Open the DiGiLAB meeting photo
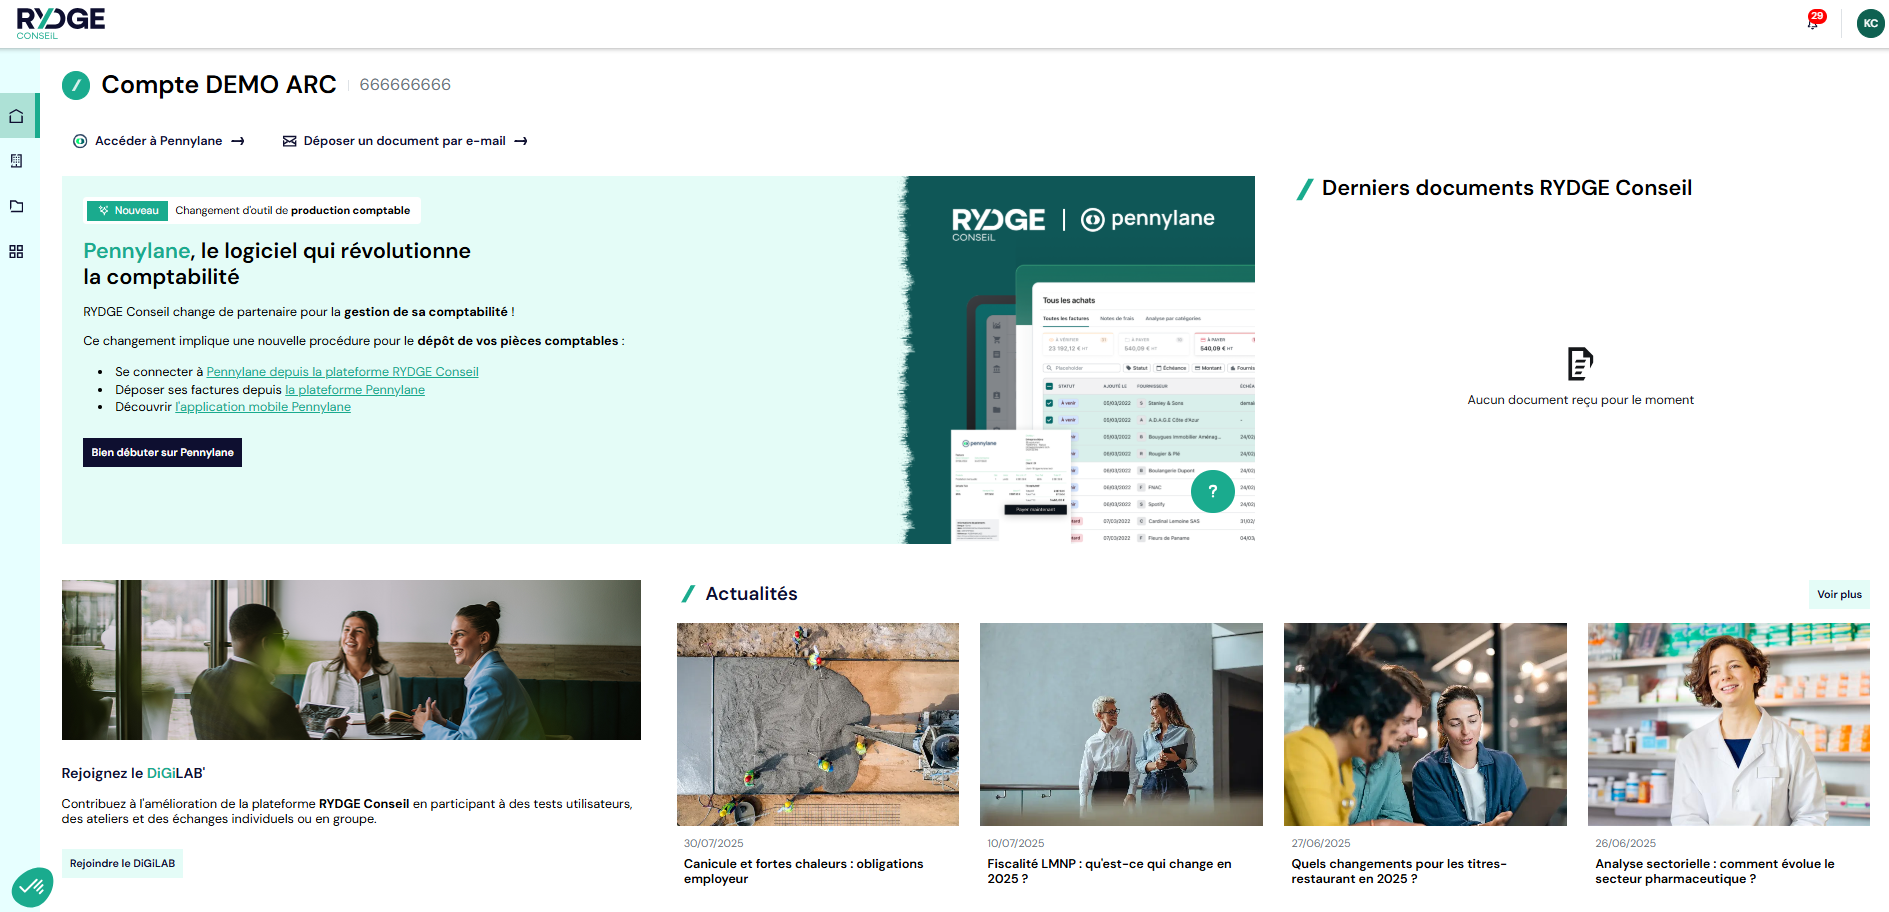The width and height of the screenshot is (1889, 912). 351,660
